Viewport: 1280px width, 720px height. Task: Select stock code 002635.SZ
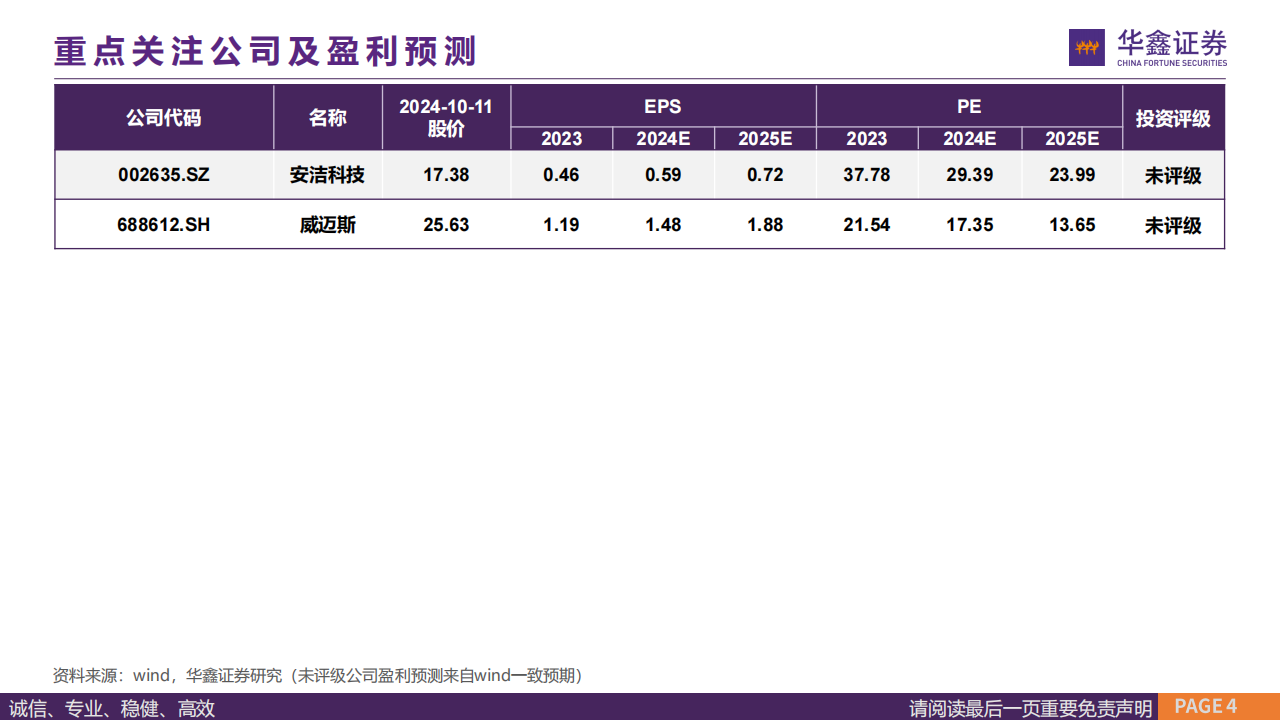pyautogui.click(x=164, y=175)
